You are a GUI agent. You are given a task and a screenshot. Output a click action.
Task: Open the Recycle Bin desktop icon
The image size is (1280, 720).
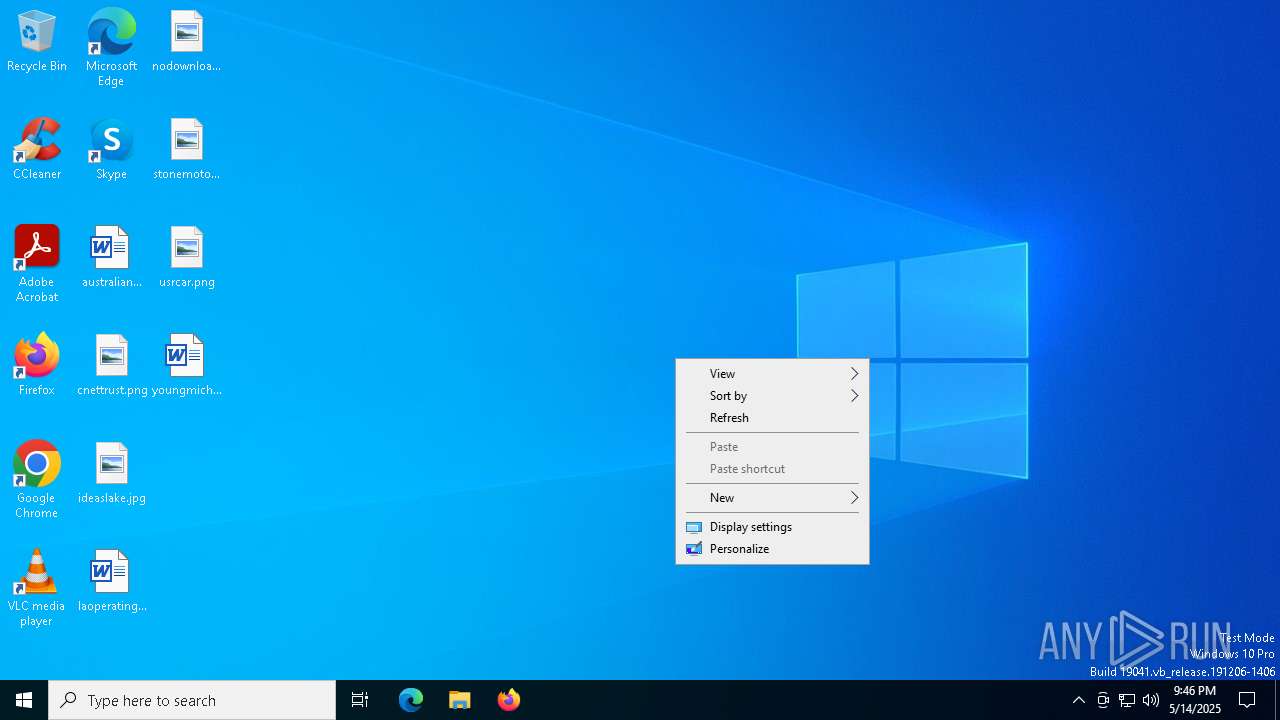click(37, 42)
